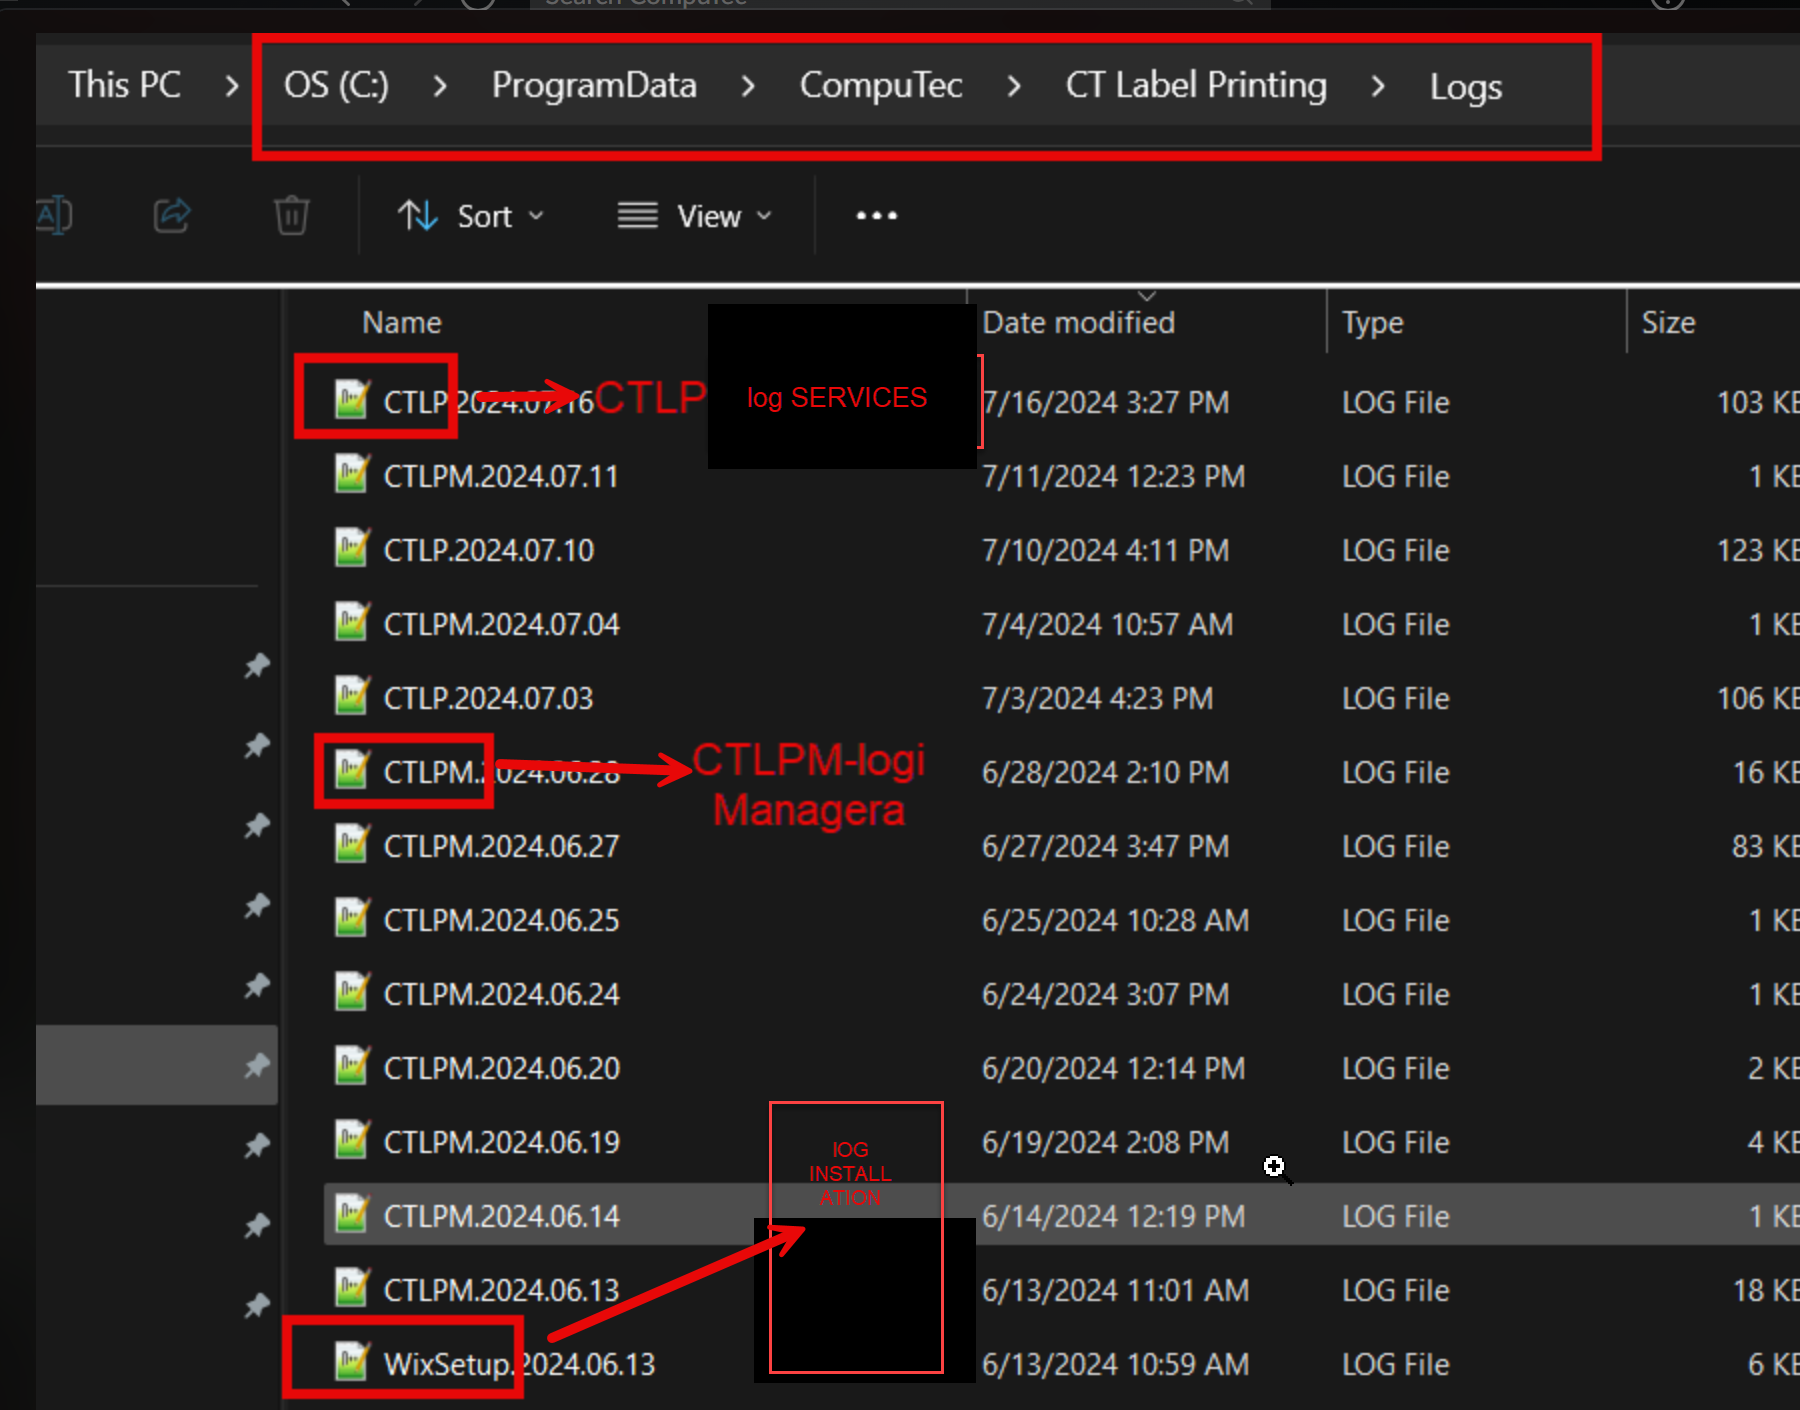Click the refresh icon next to address bar

coord(477,4)
